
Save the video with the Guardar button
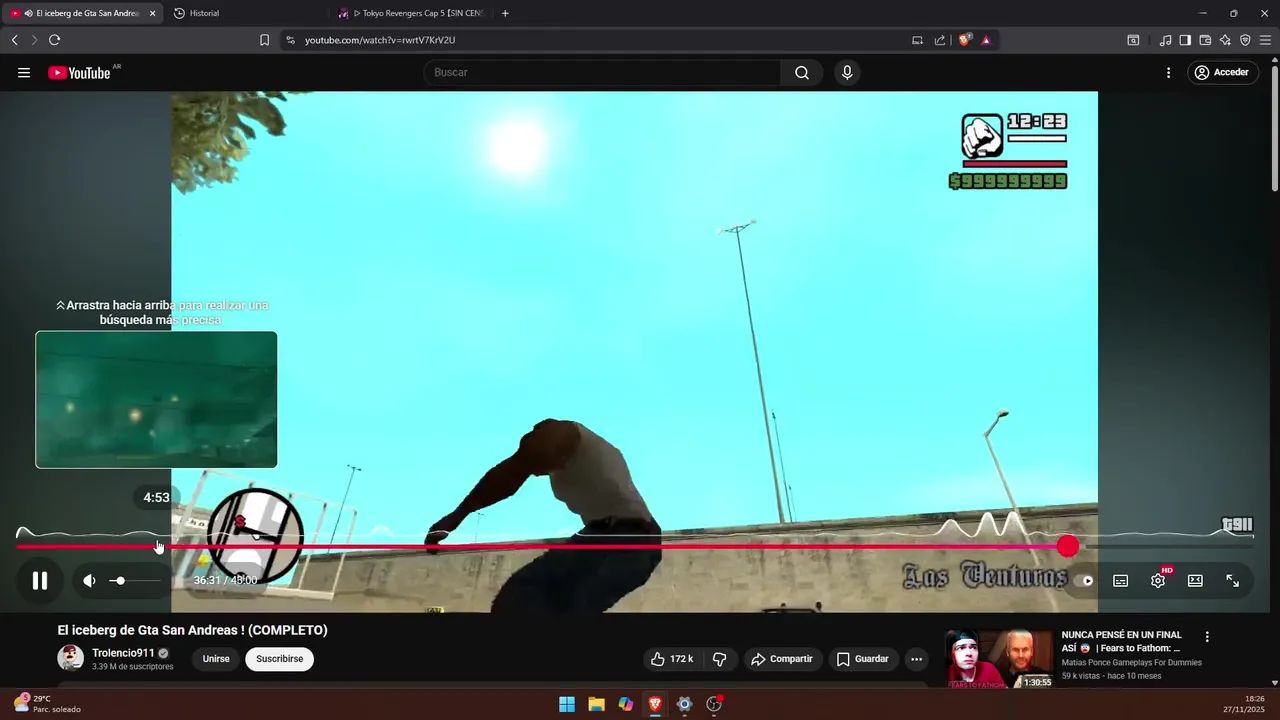pos(862,659)
